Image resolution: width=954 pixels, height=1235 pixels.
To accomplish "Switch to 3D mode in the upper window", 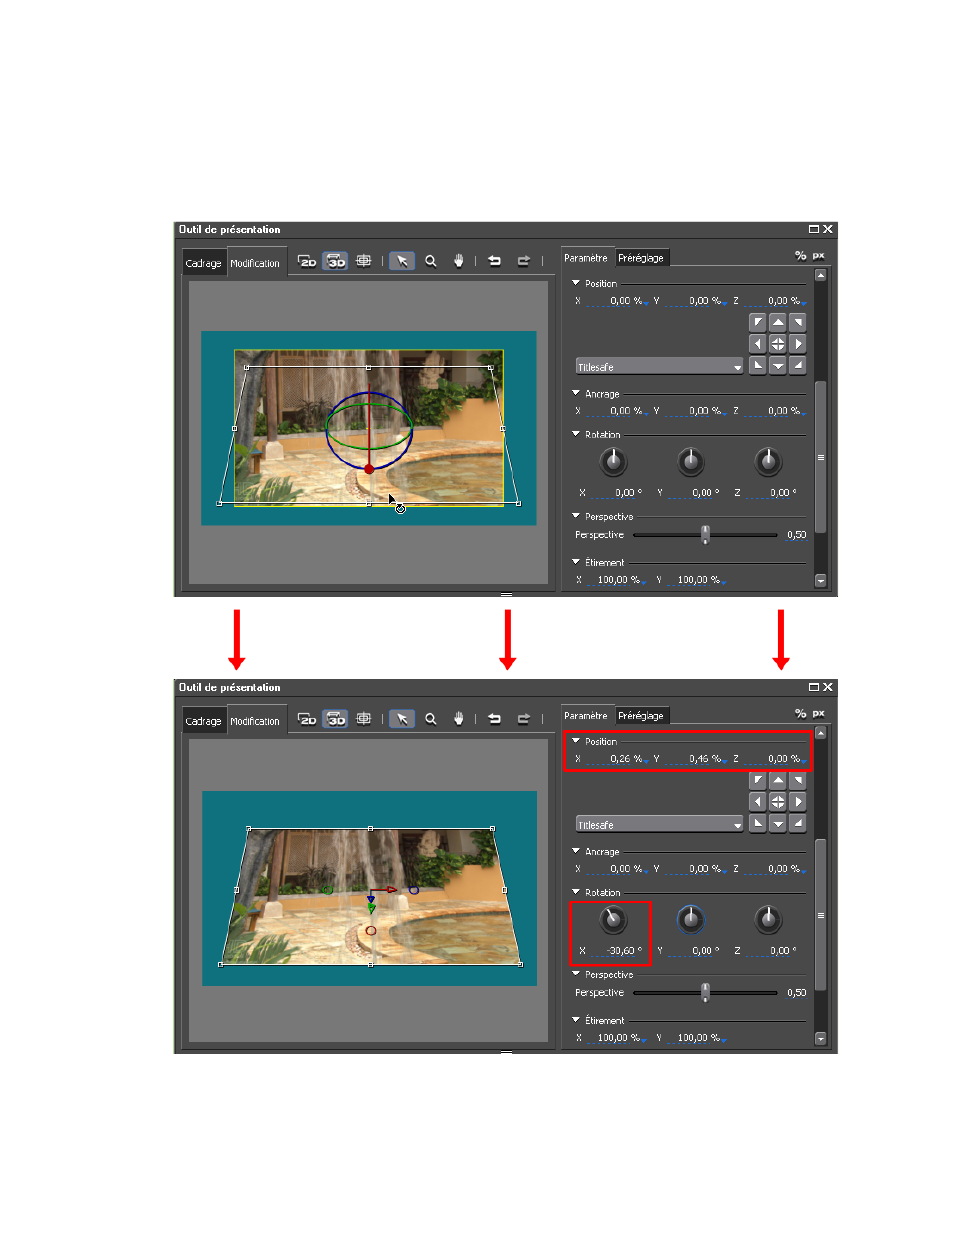I will 336,261.
